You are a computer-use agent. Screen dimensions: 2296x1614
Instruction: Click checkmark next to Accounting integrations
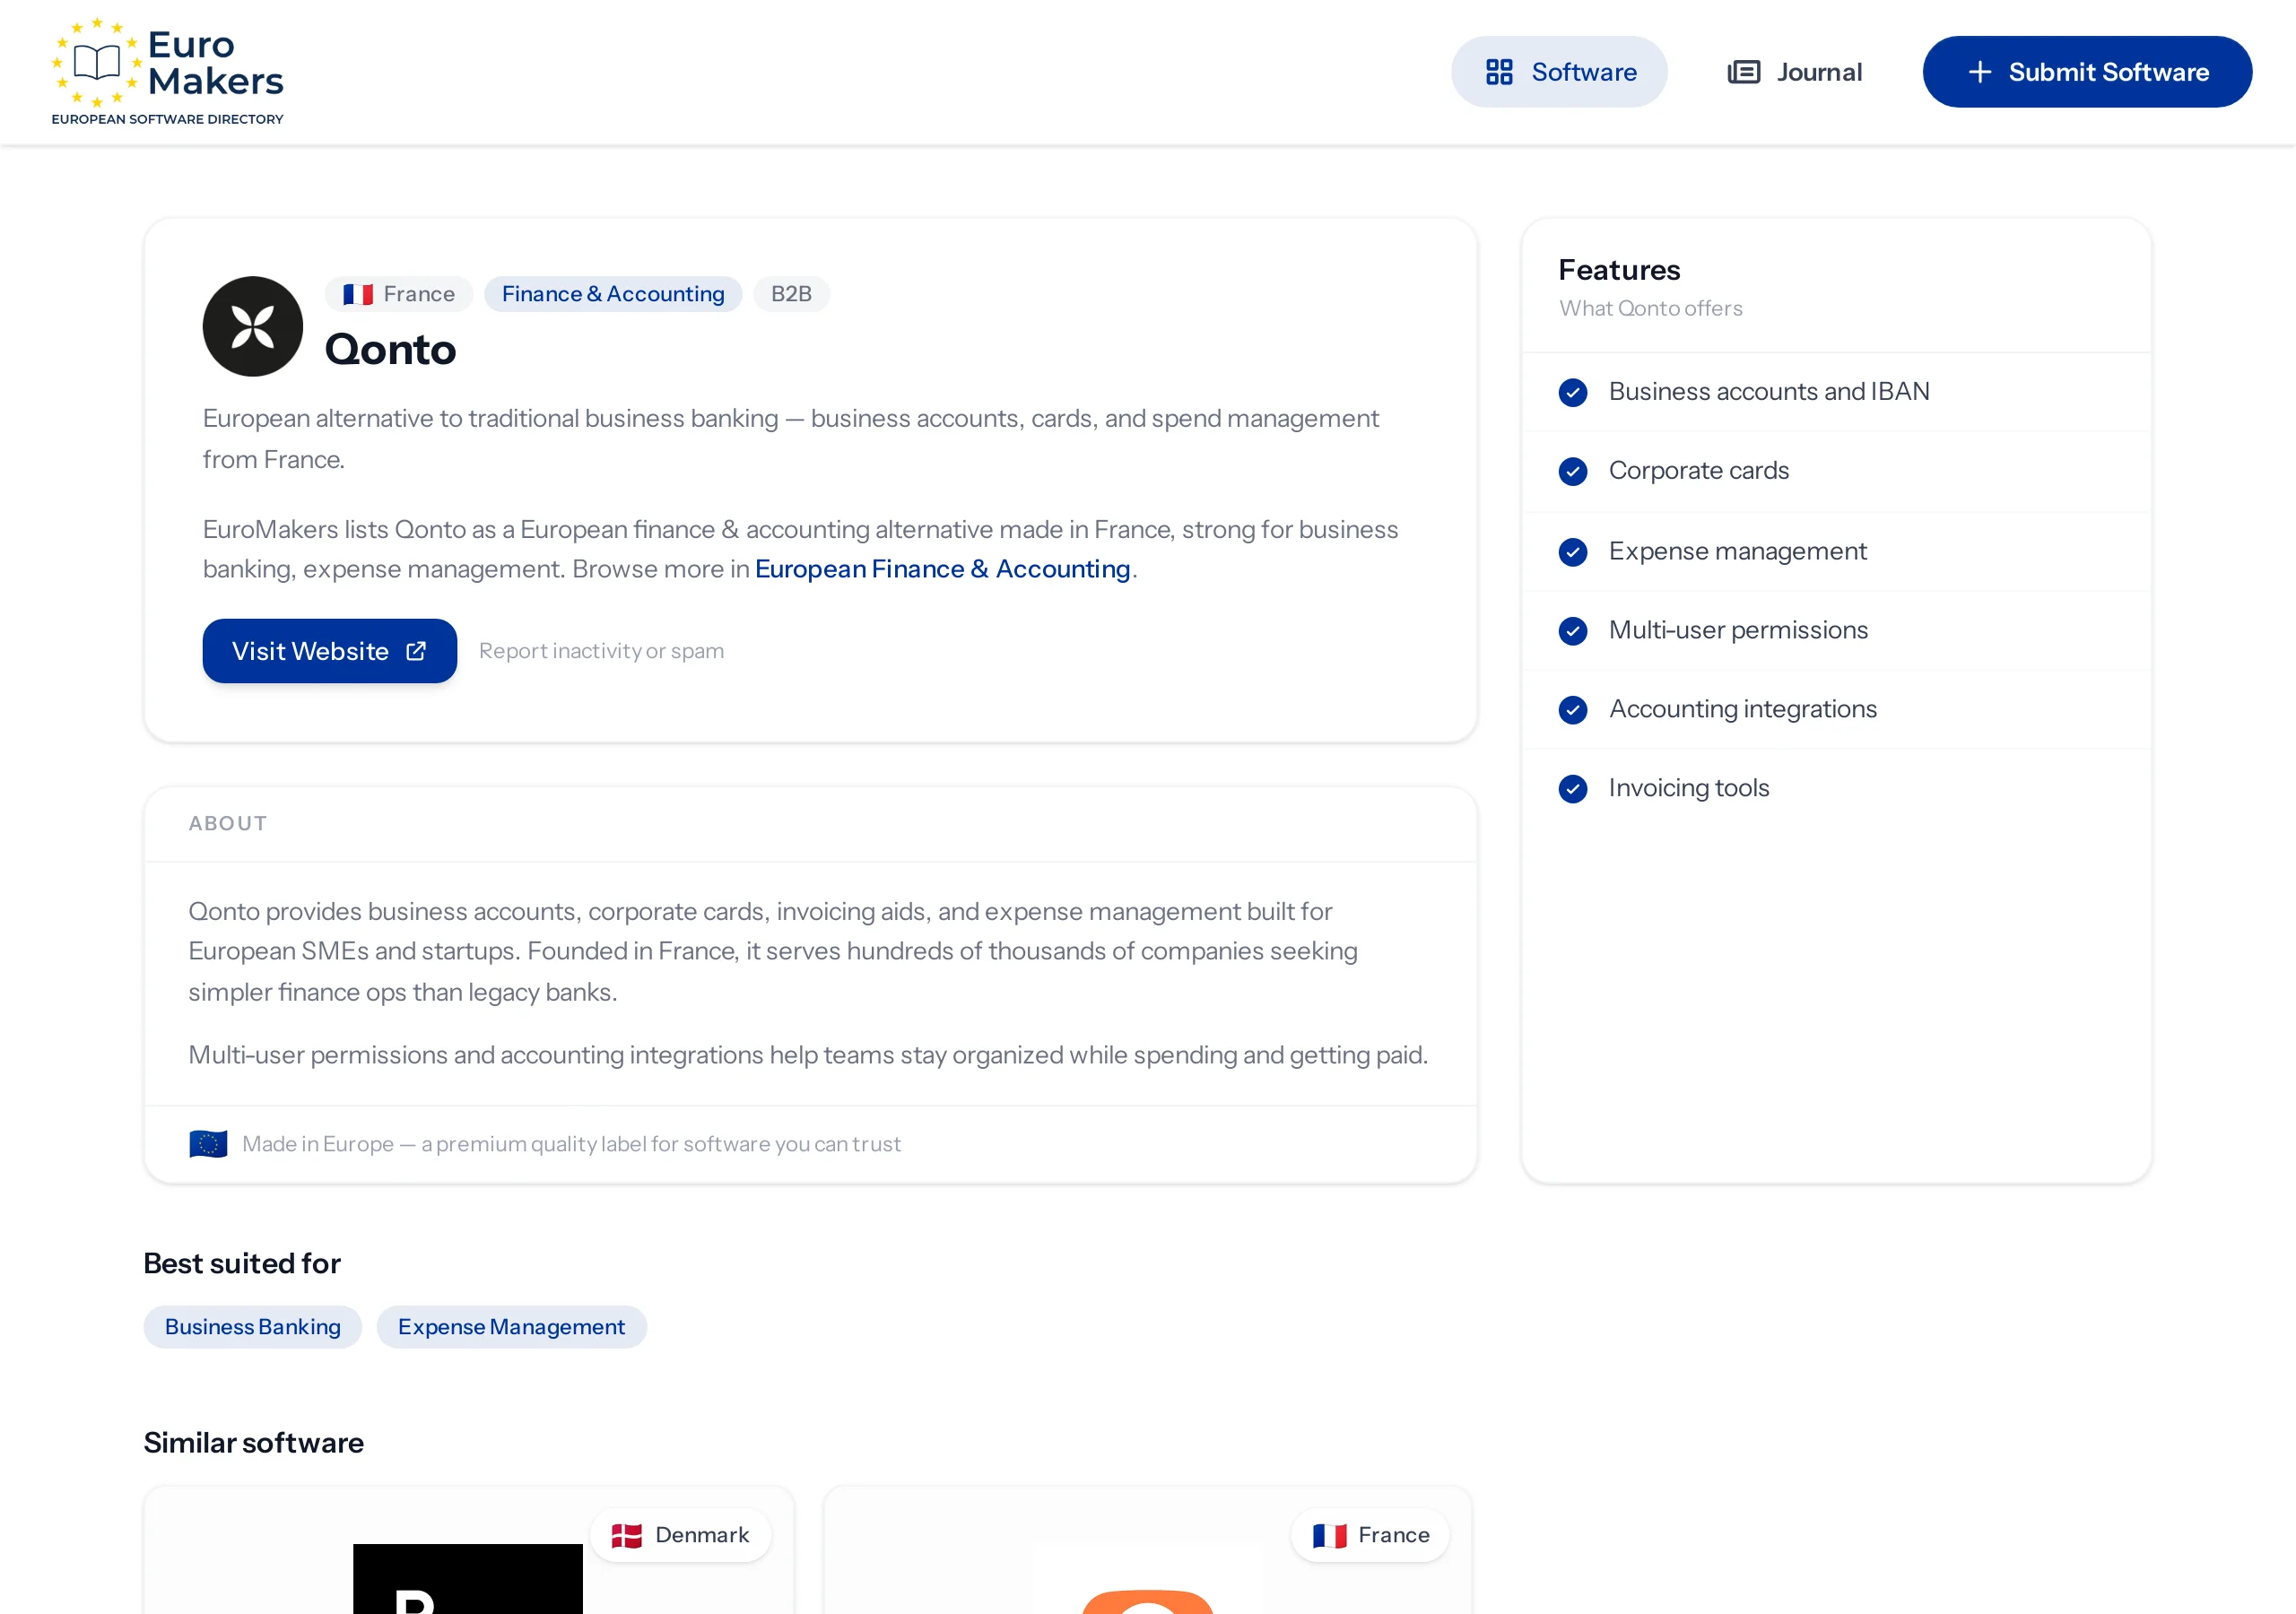pos(1573,709)
